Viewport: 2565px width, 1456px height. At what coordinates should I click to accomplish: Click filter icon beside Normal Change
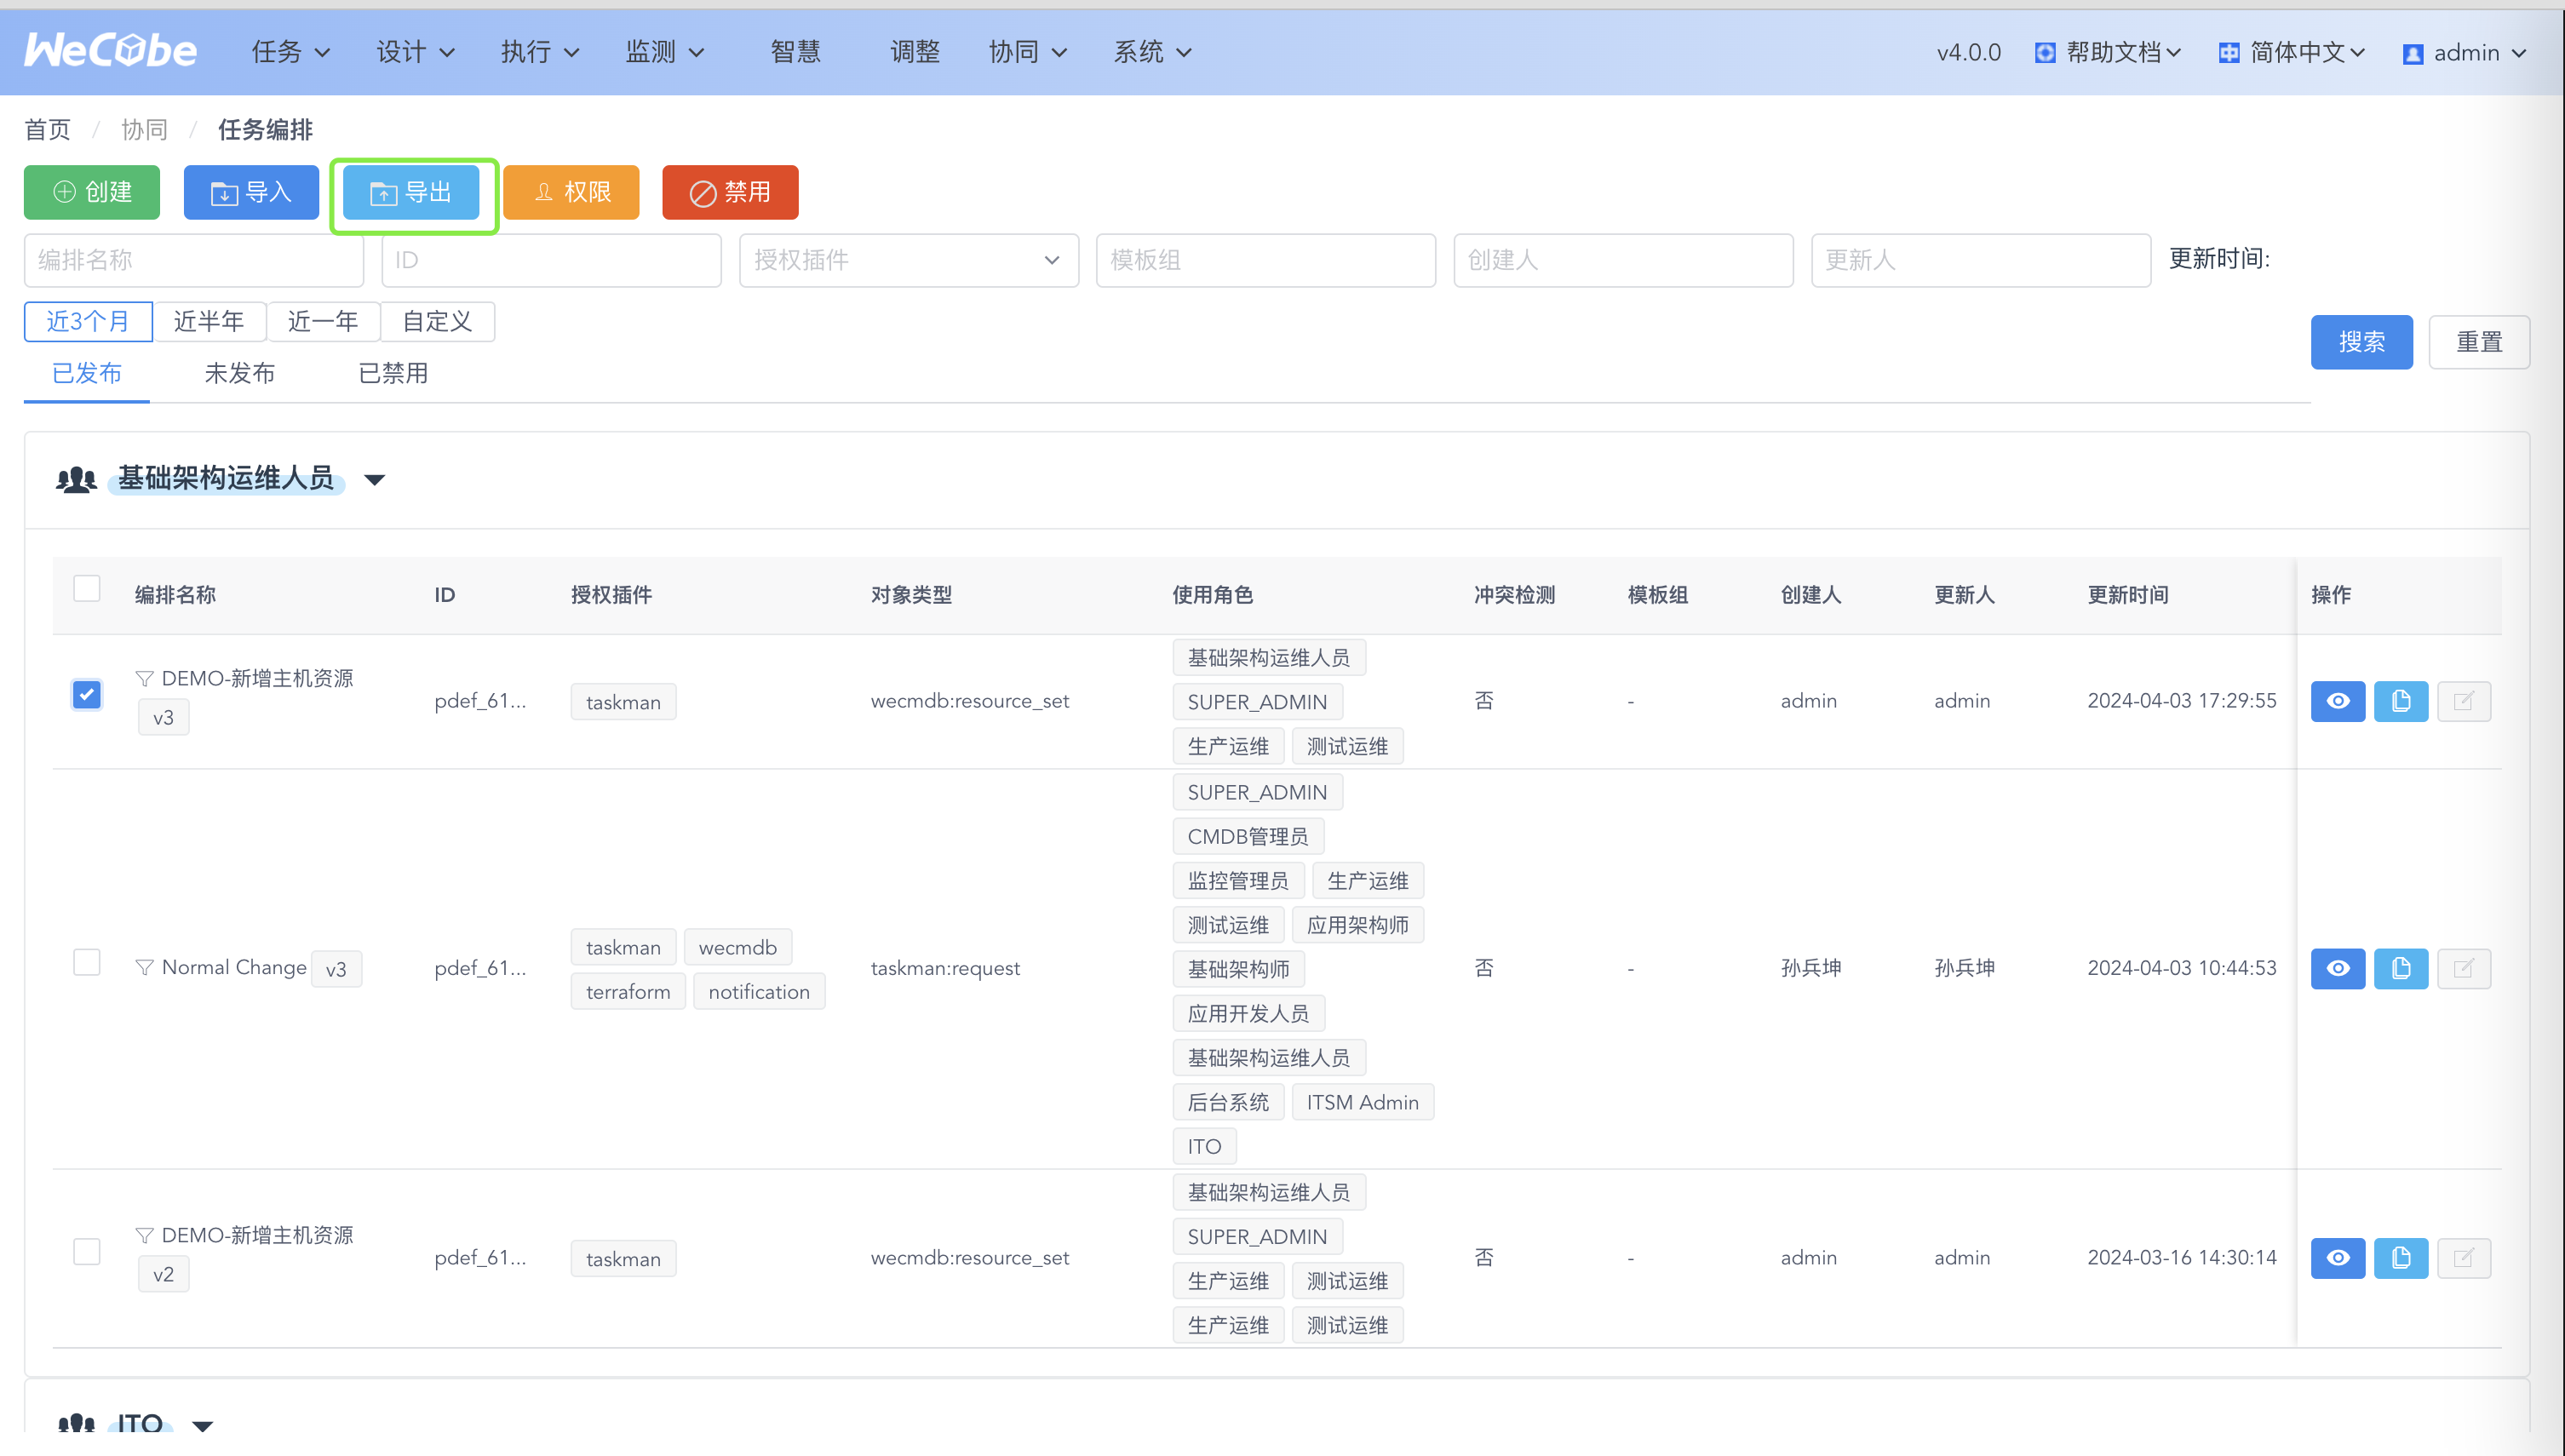pos(144,968)
